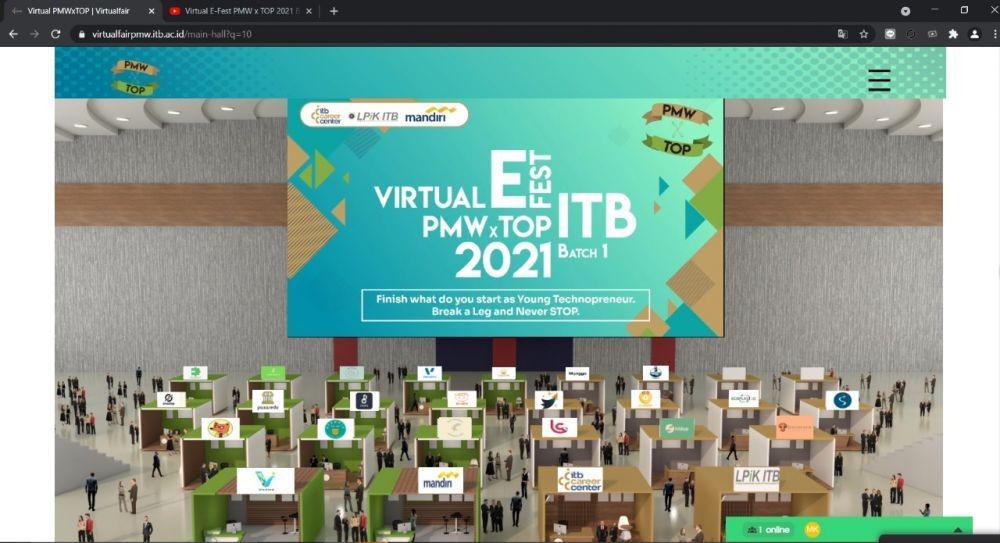The height and width of the screenshot is (543, 1000).
Task: Open the booth with the beige circular logo
Action: [x=454, y=428]
